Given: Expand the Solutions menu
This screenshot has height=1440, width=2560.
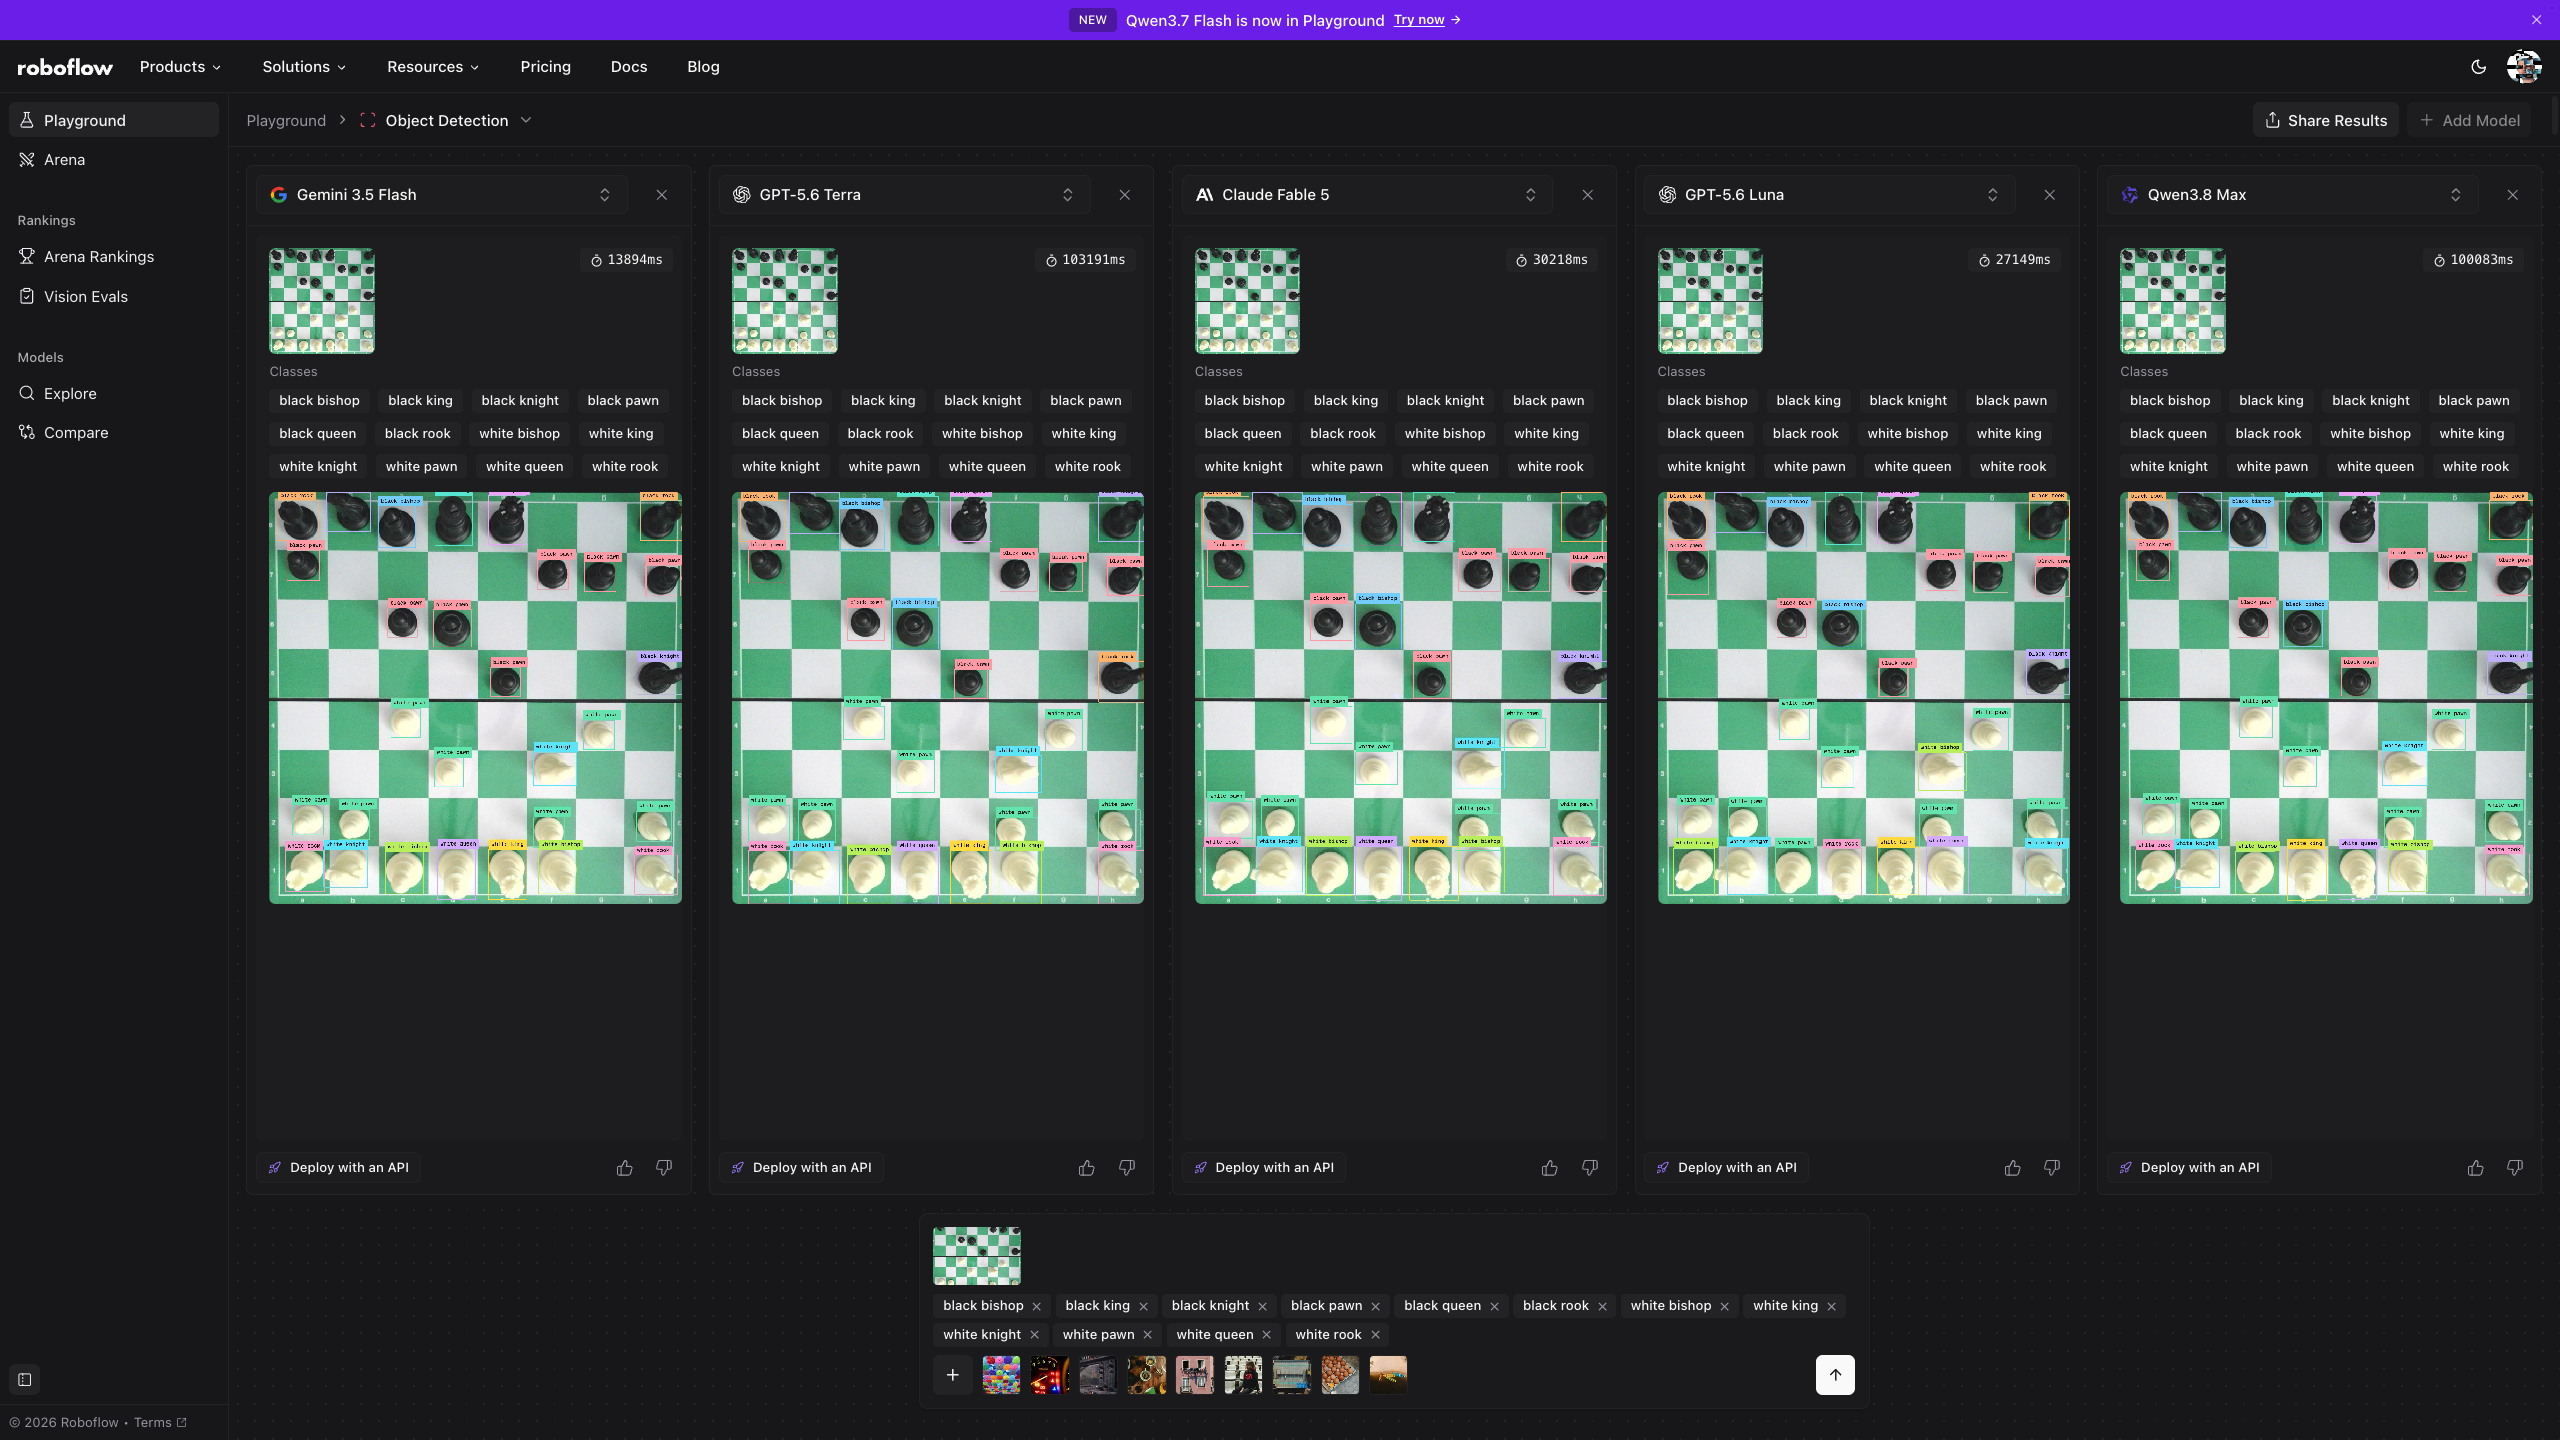Looking at the screenshot, I should click(305, 67).
